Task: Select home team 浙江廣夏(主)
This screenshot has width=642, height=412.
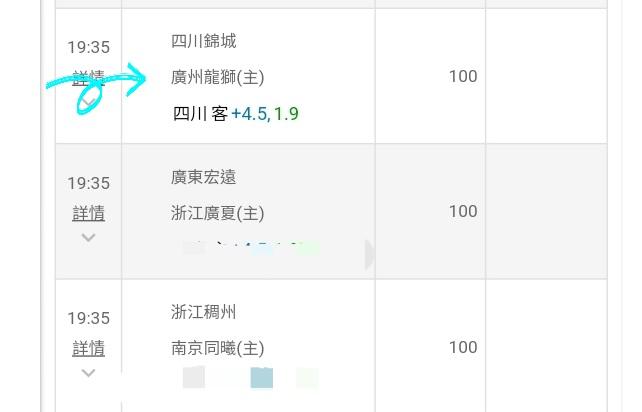Action: tap(217, 213)
